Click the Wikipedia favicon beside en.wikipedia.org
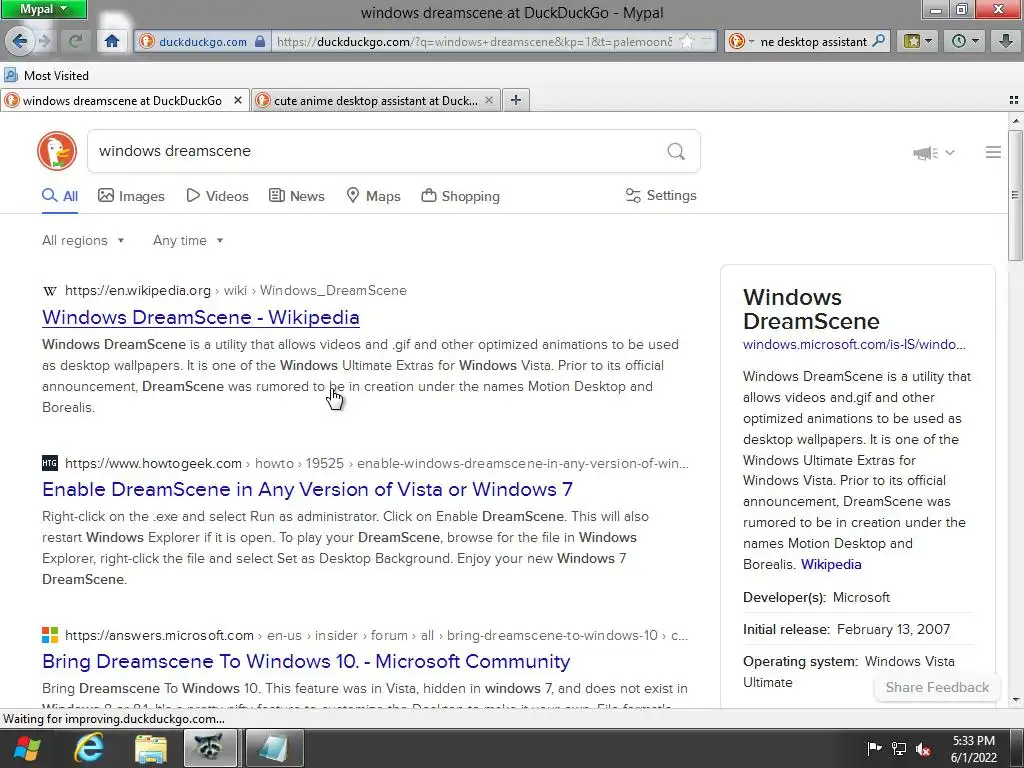This screenshot has height=768, width=1024. (50, 291)
